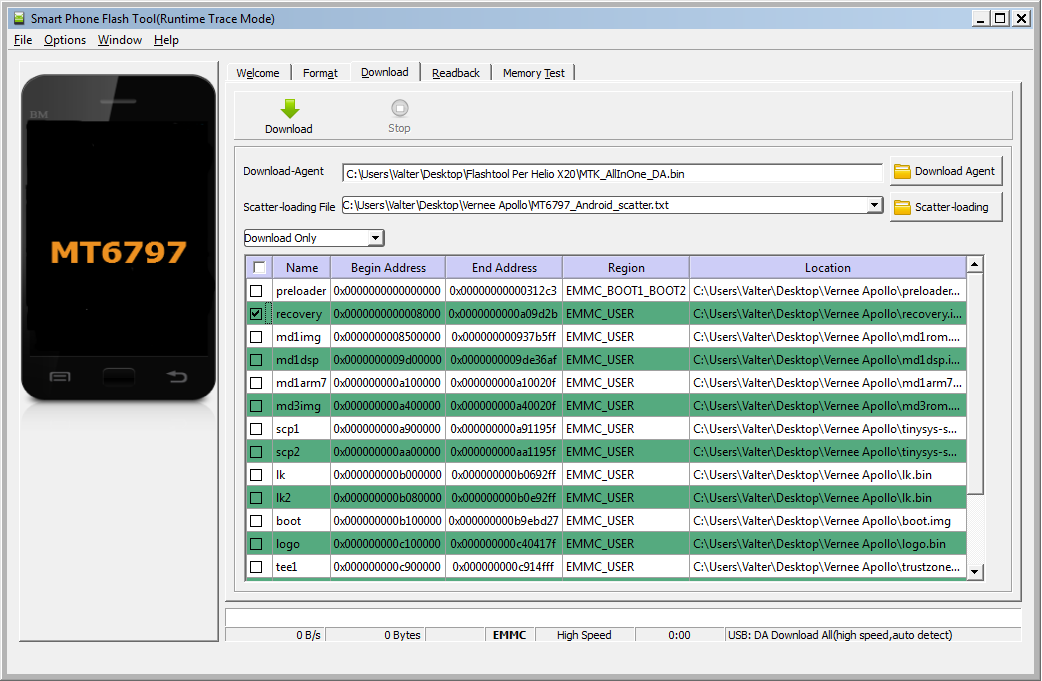Click the Scatter-loading button
Image resolution: width=1042 pixels, height=681 pixels.
pos(945,207)
